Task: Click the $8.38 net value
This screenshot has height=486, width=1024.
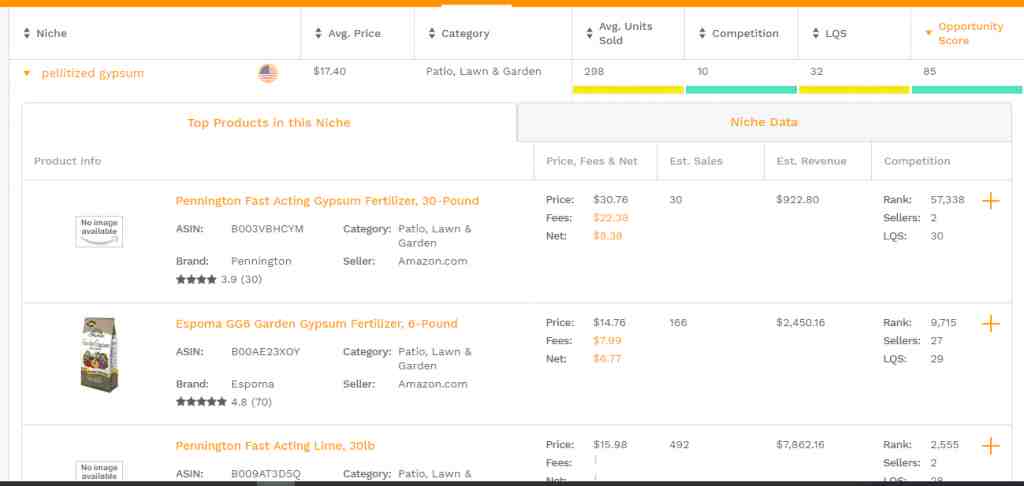Action: pyautogui.click(x=607, y=236)
